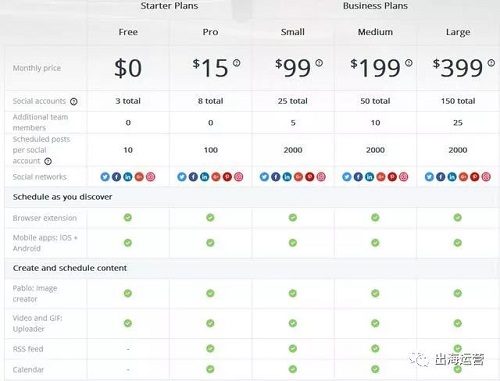
Task: Click the $99 monthly price
Action: [x=293, y=68]
